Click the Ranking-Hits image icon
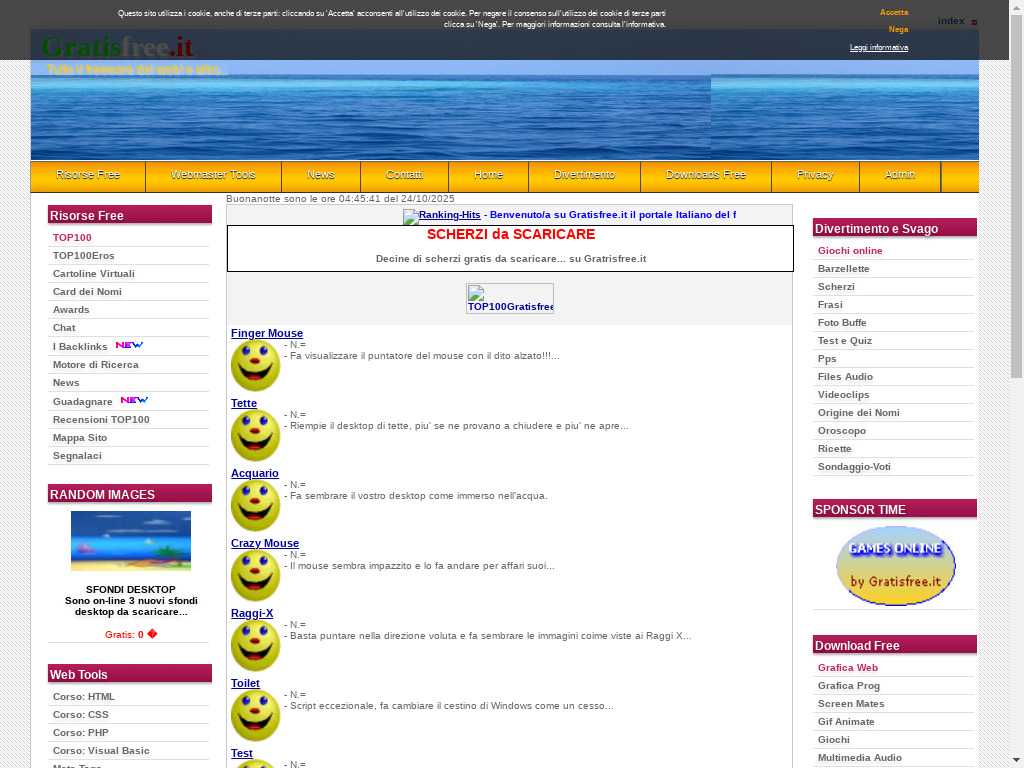1024x768 pixels. click(x=410, y=216)
